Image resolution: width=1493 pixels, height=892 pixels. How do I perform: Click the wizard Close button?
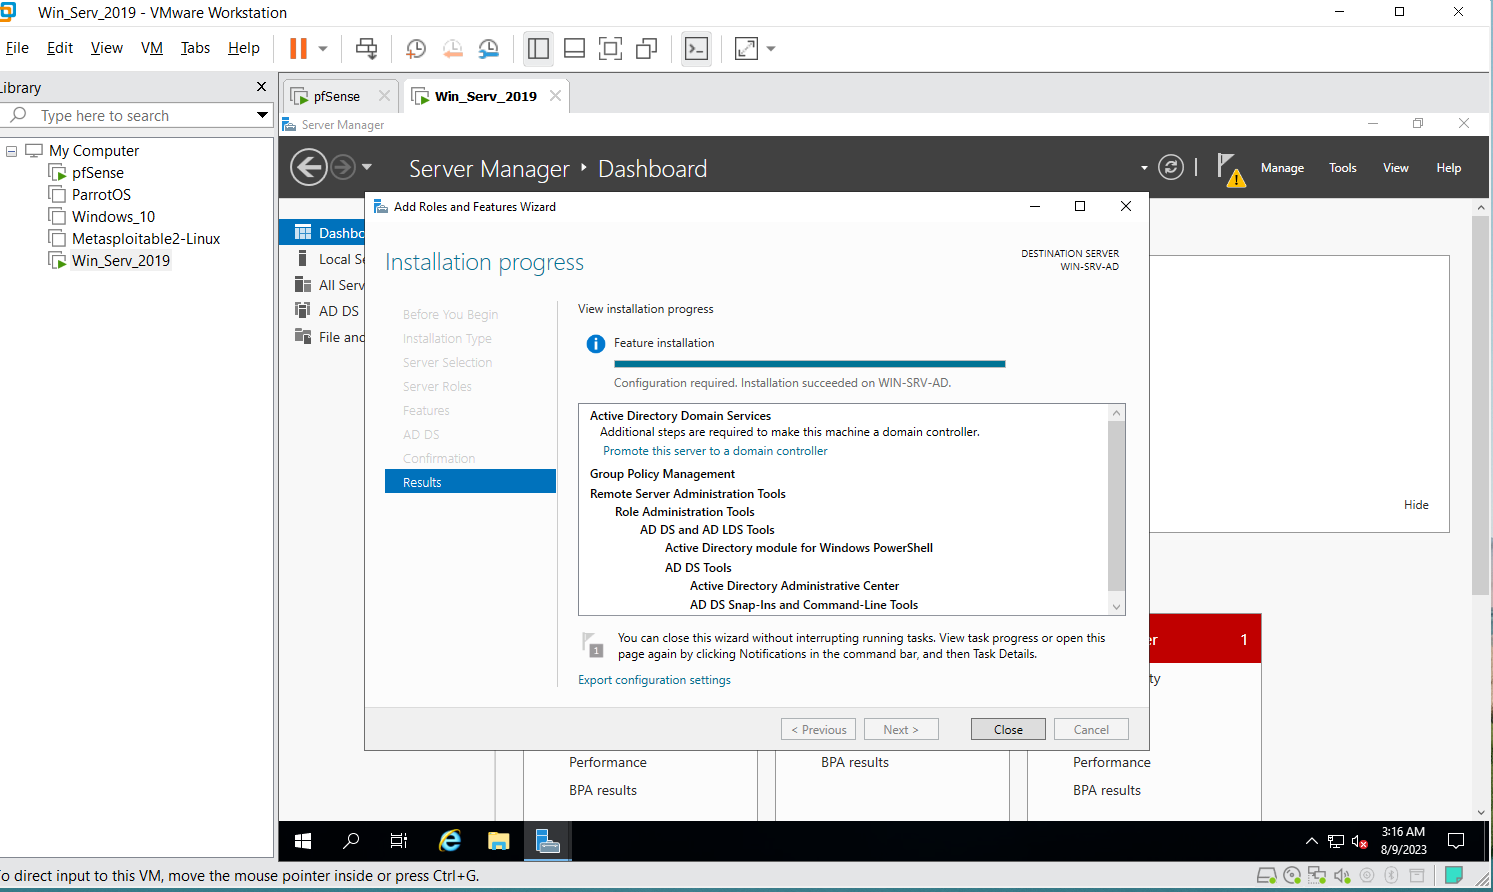(x=1008, y=729)
